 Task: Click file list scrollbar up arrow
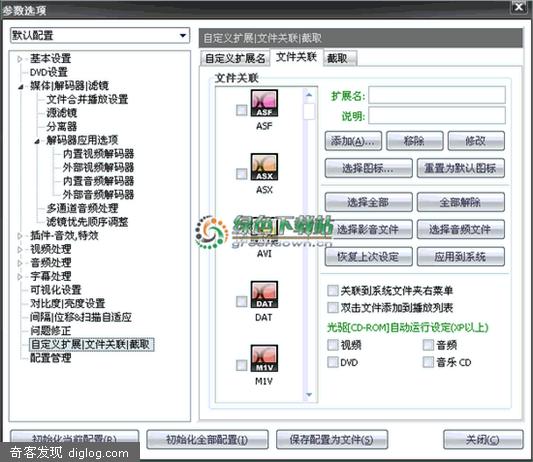click(309, 95)
